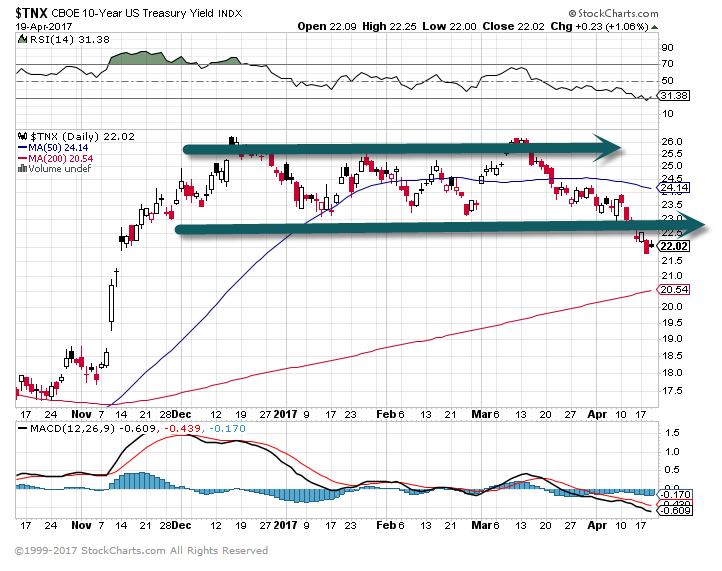Screen dimensions: 722x571
Task: Click the 1.5 label on the MACD axis
Action: pyautogui.click(x=672, y=433)
